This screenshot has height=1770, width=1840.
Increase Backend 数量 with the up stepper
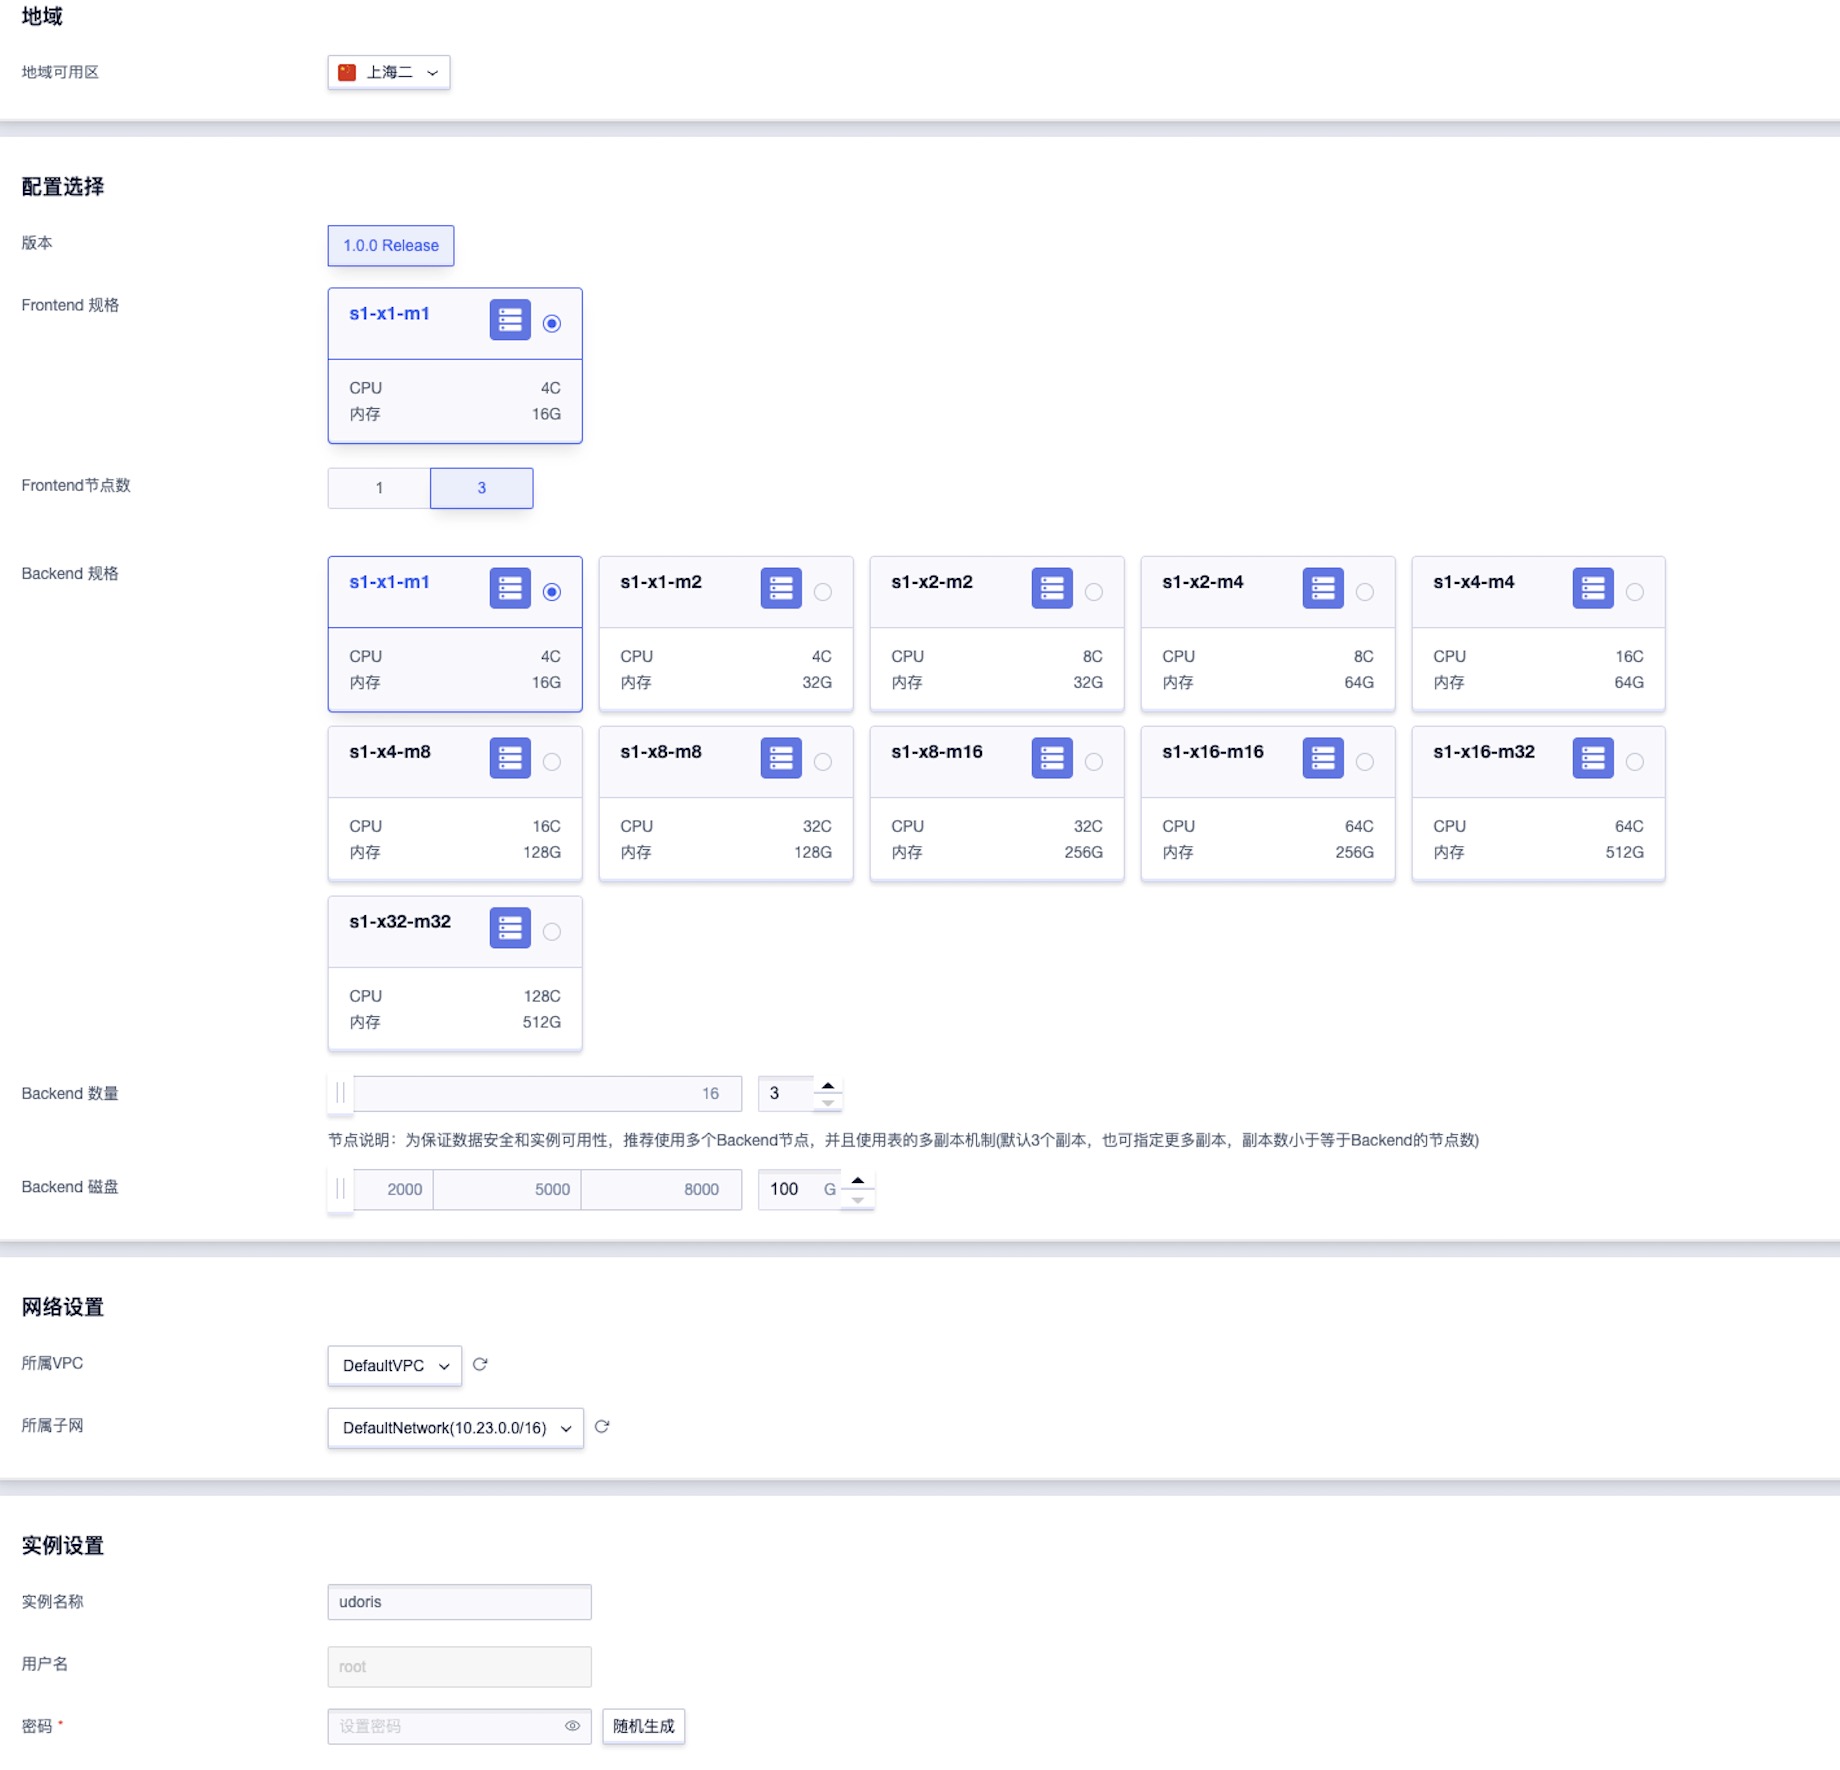tap(828, 1085)
